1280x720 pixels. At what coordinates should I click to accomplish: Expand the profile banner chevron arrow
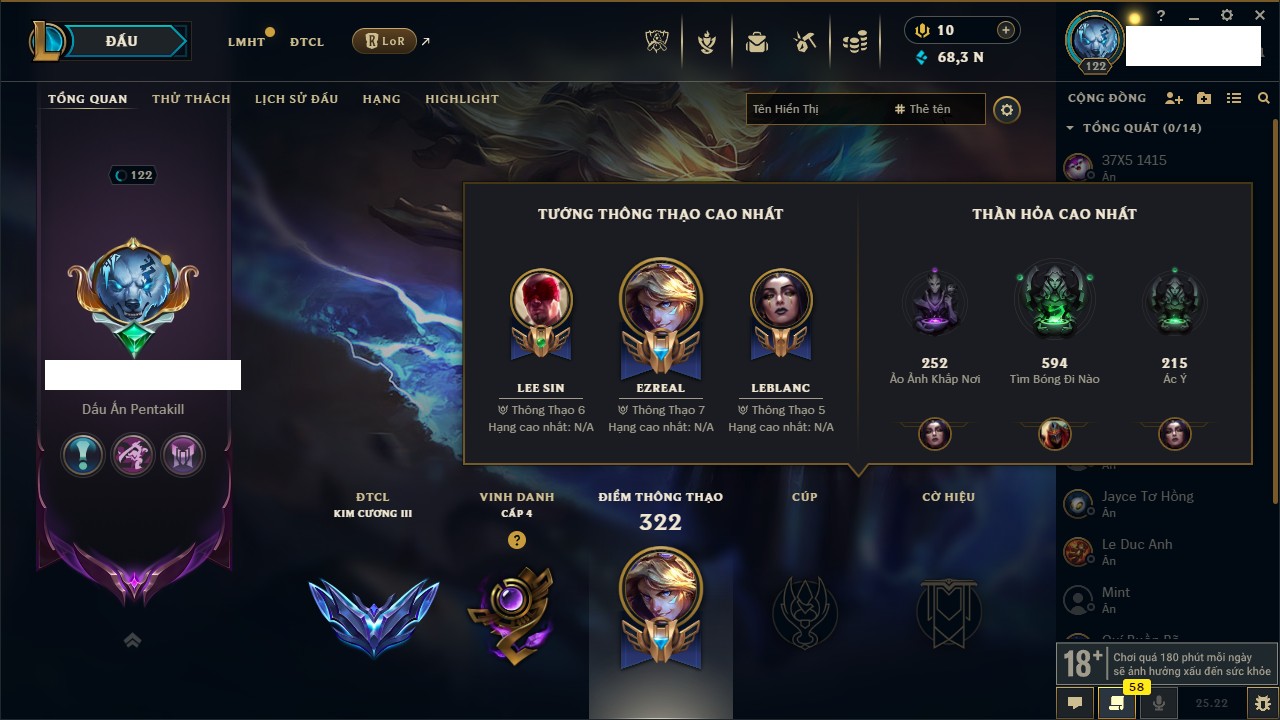click(x=133, y=640)
